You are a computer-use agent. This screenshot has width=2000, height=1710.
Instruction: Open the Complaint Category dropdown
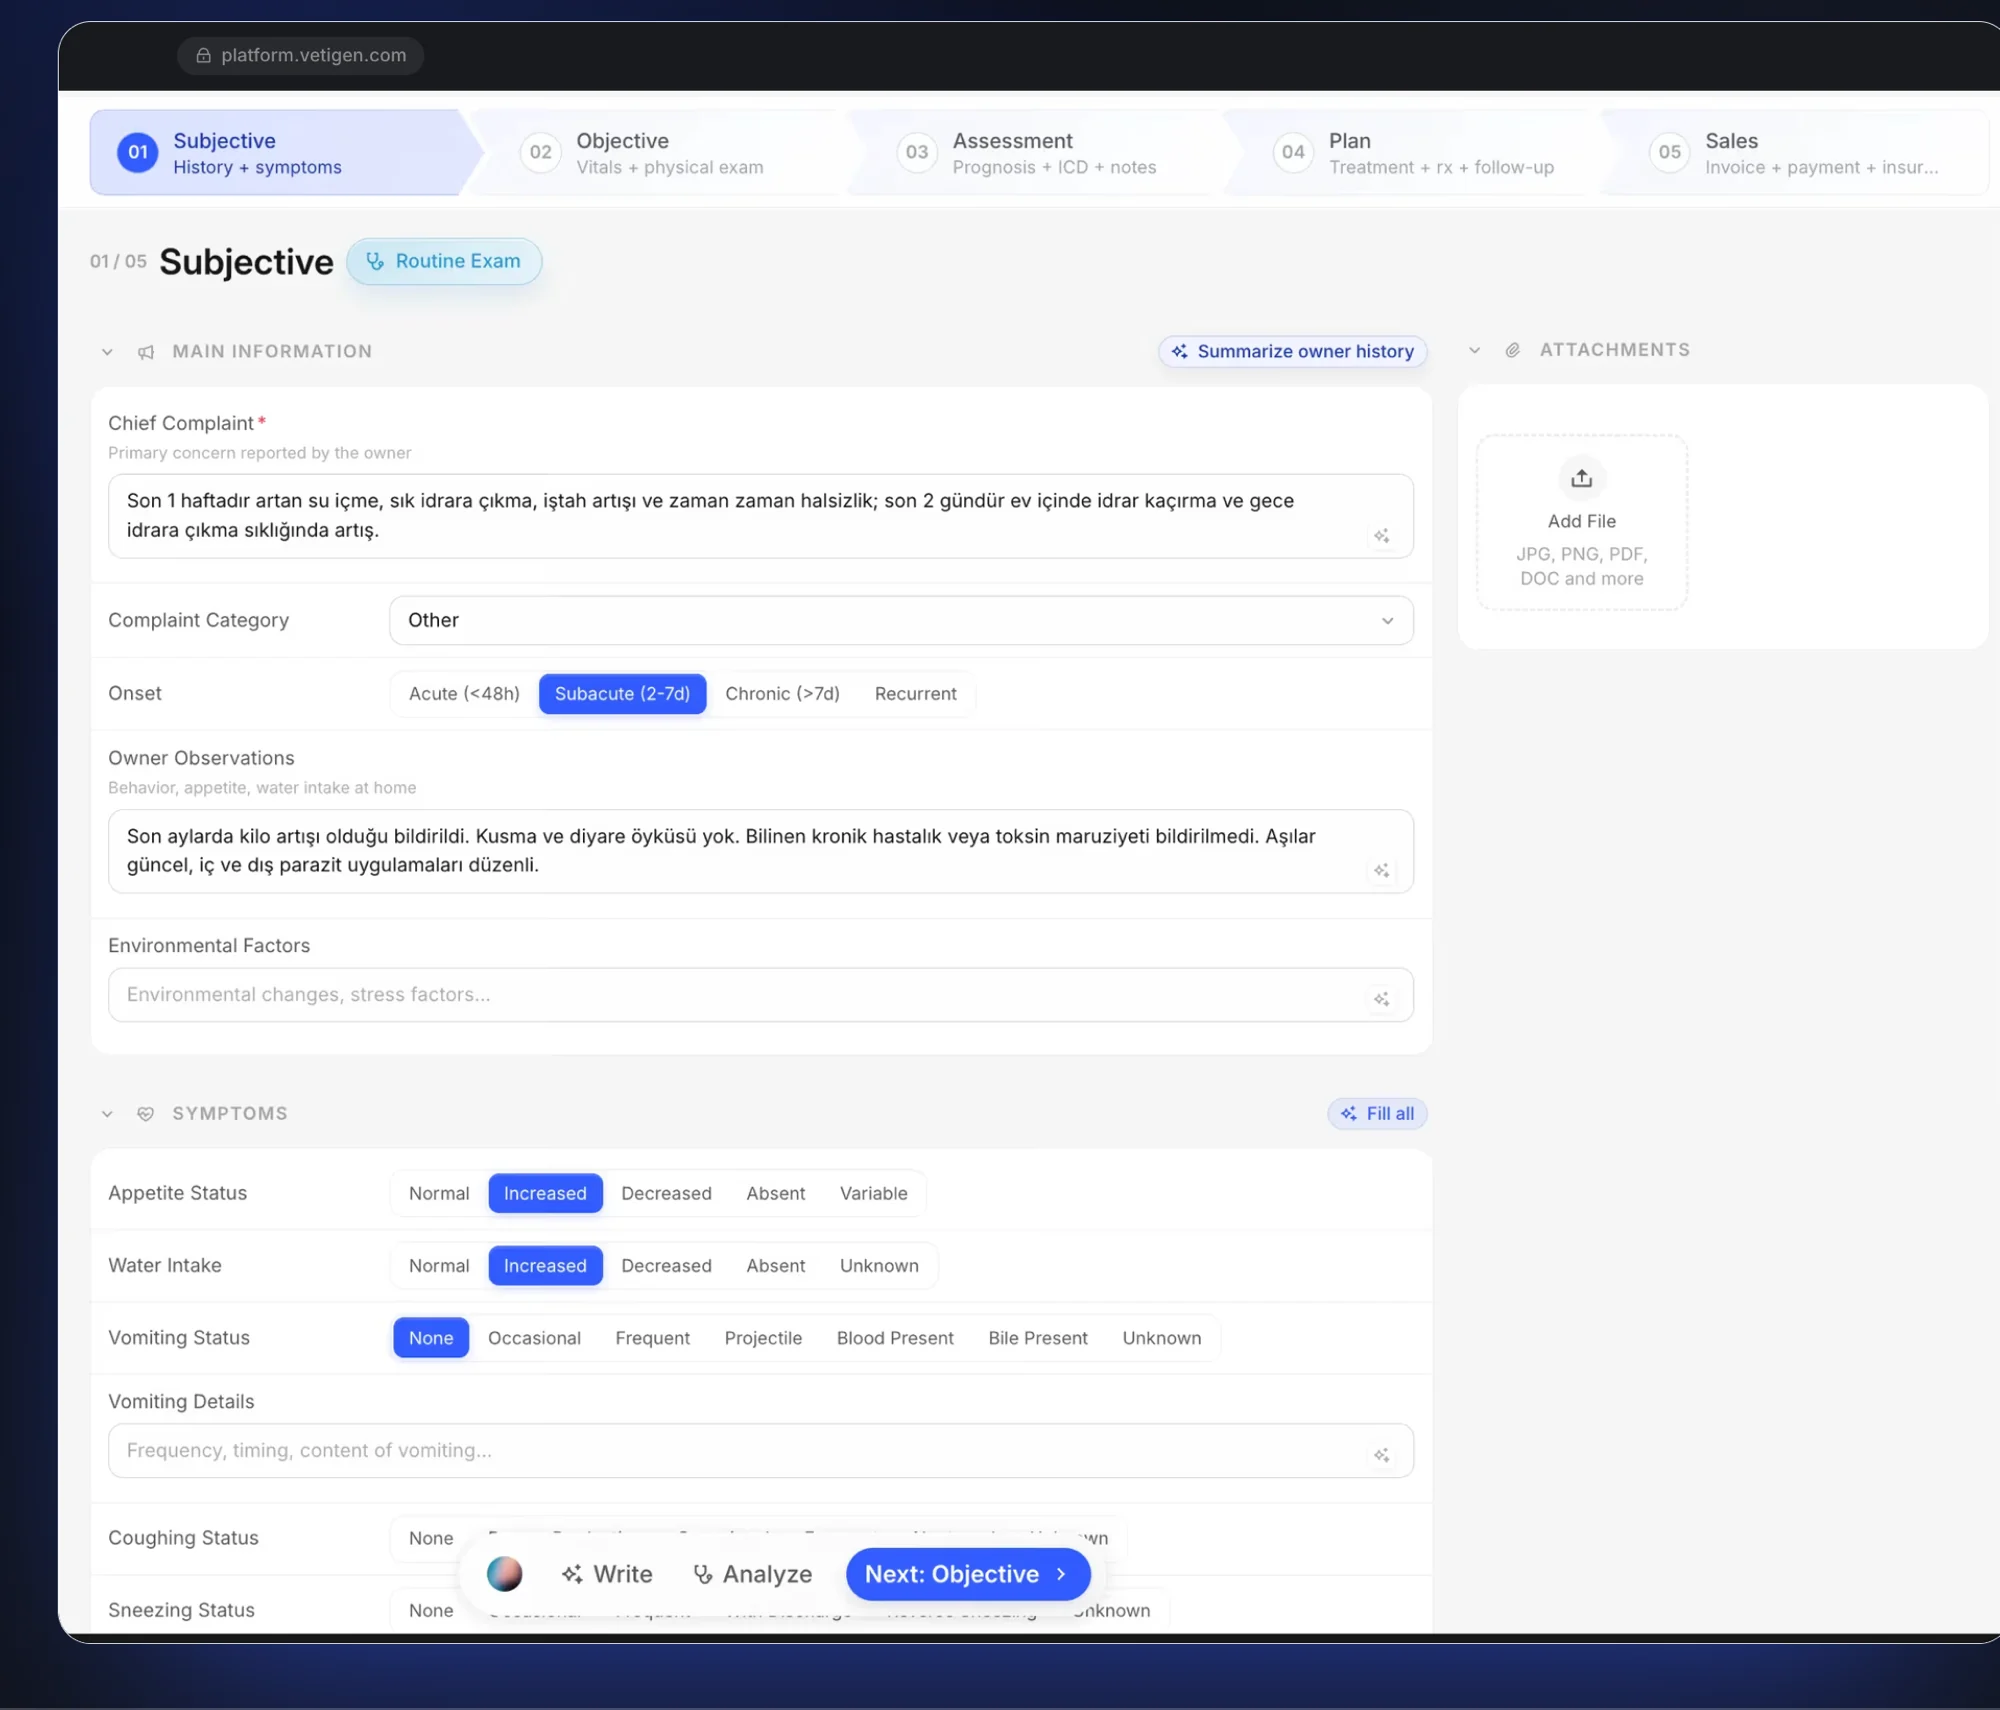click(901, 620)
